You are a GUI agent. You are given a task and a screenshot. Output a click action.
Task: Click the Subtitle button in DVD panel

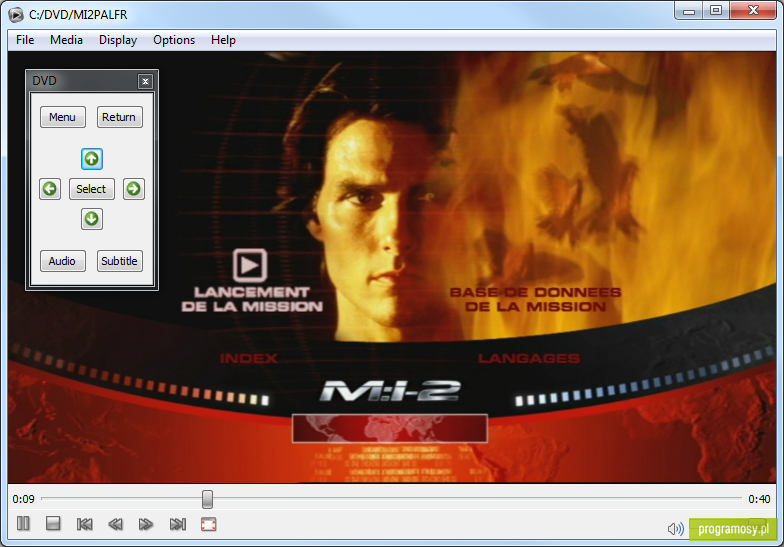point(120,261)
